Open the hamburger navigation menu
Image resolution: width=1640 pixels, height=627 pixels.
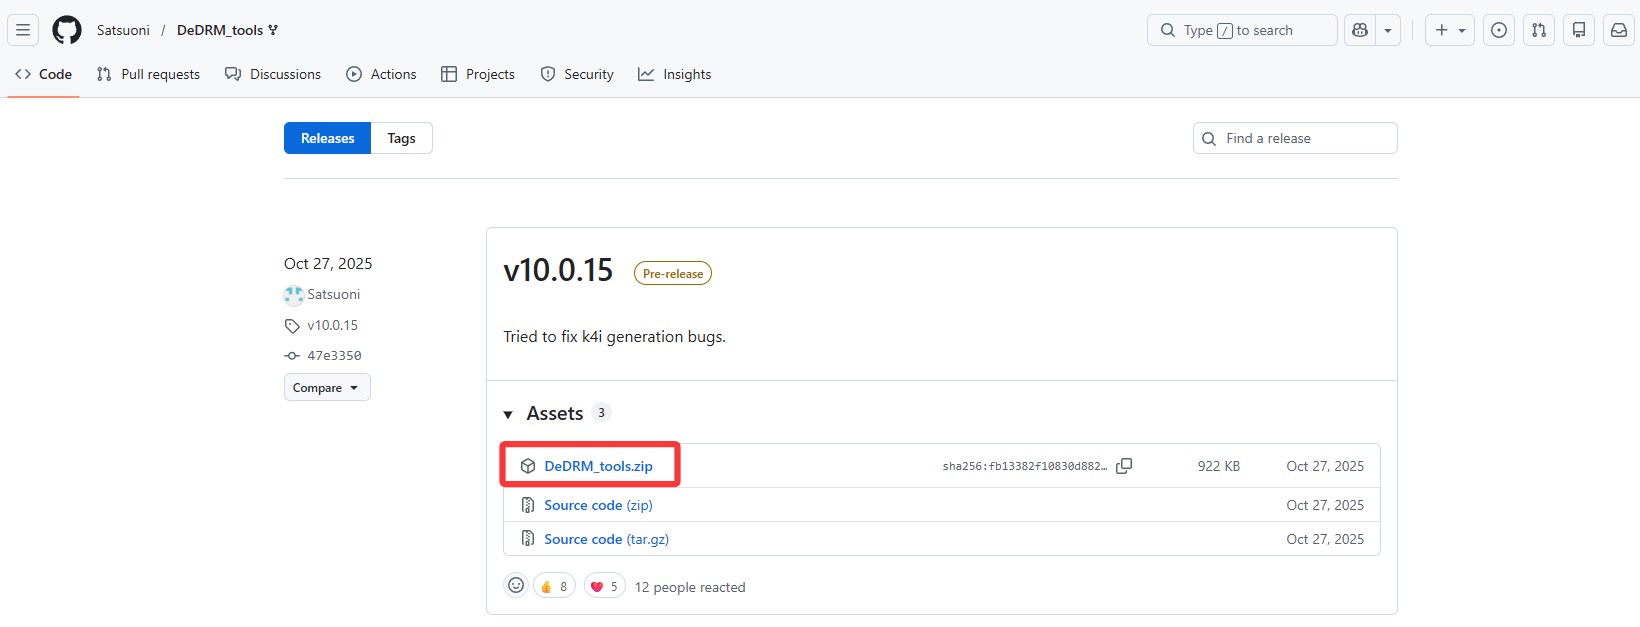pos(23,30)
